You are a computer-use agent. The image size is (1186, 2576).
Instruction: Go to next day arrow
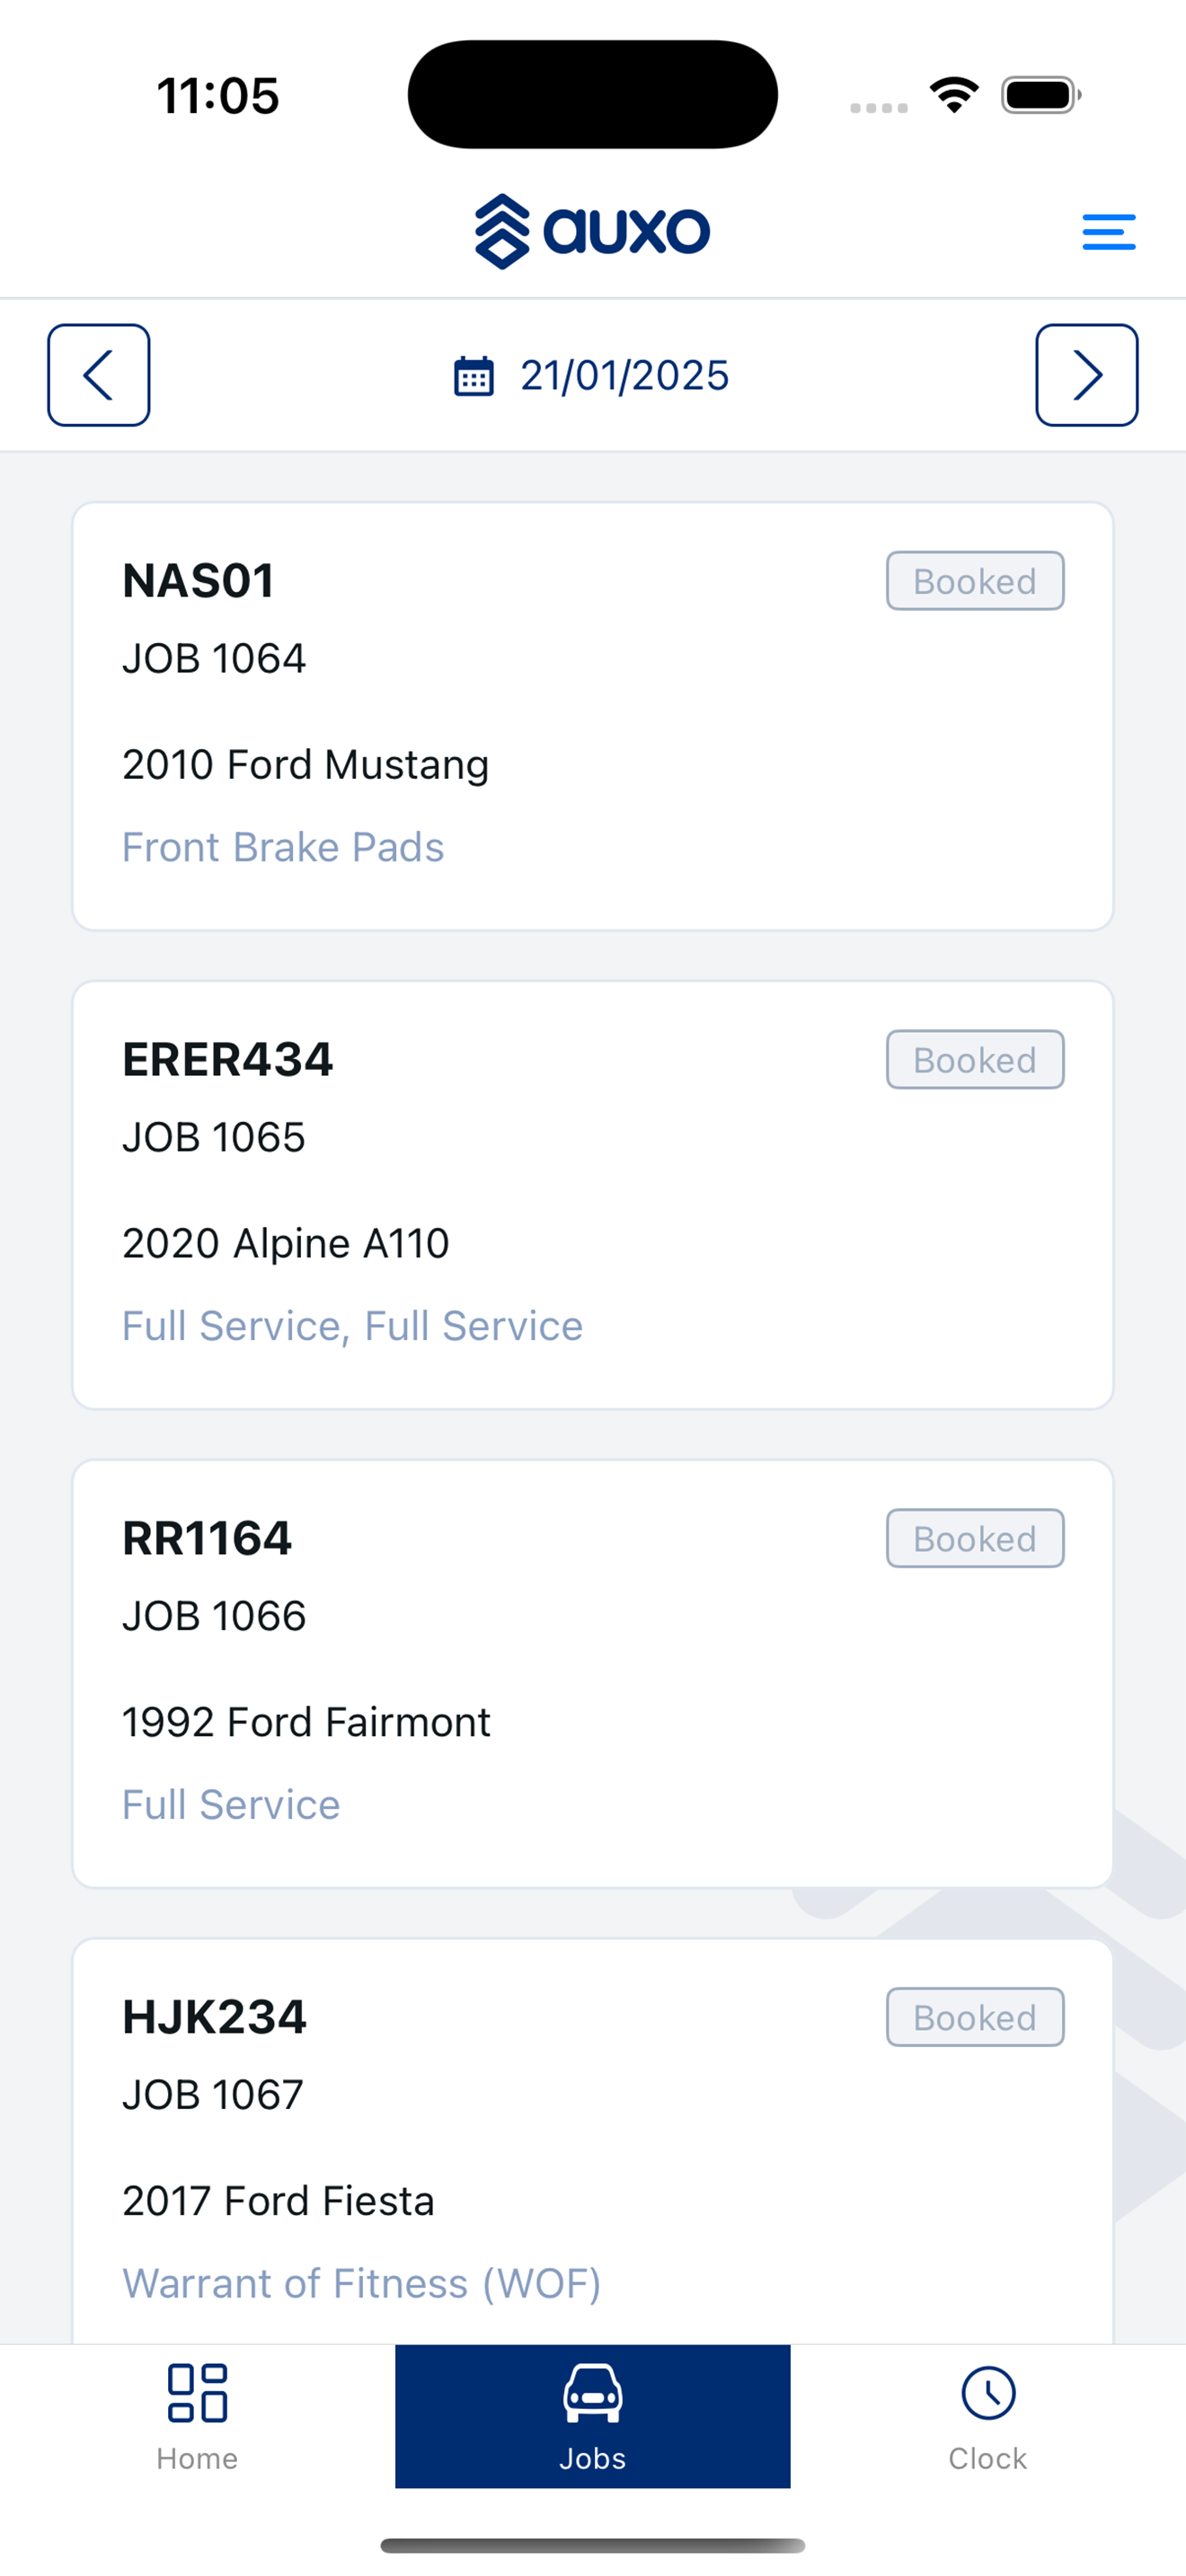(1087, 375)
